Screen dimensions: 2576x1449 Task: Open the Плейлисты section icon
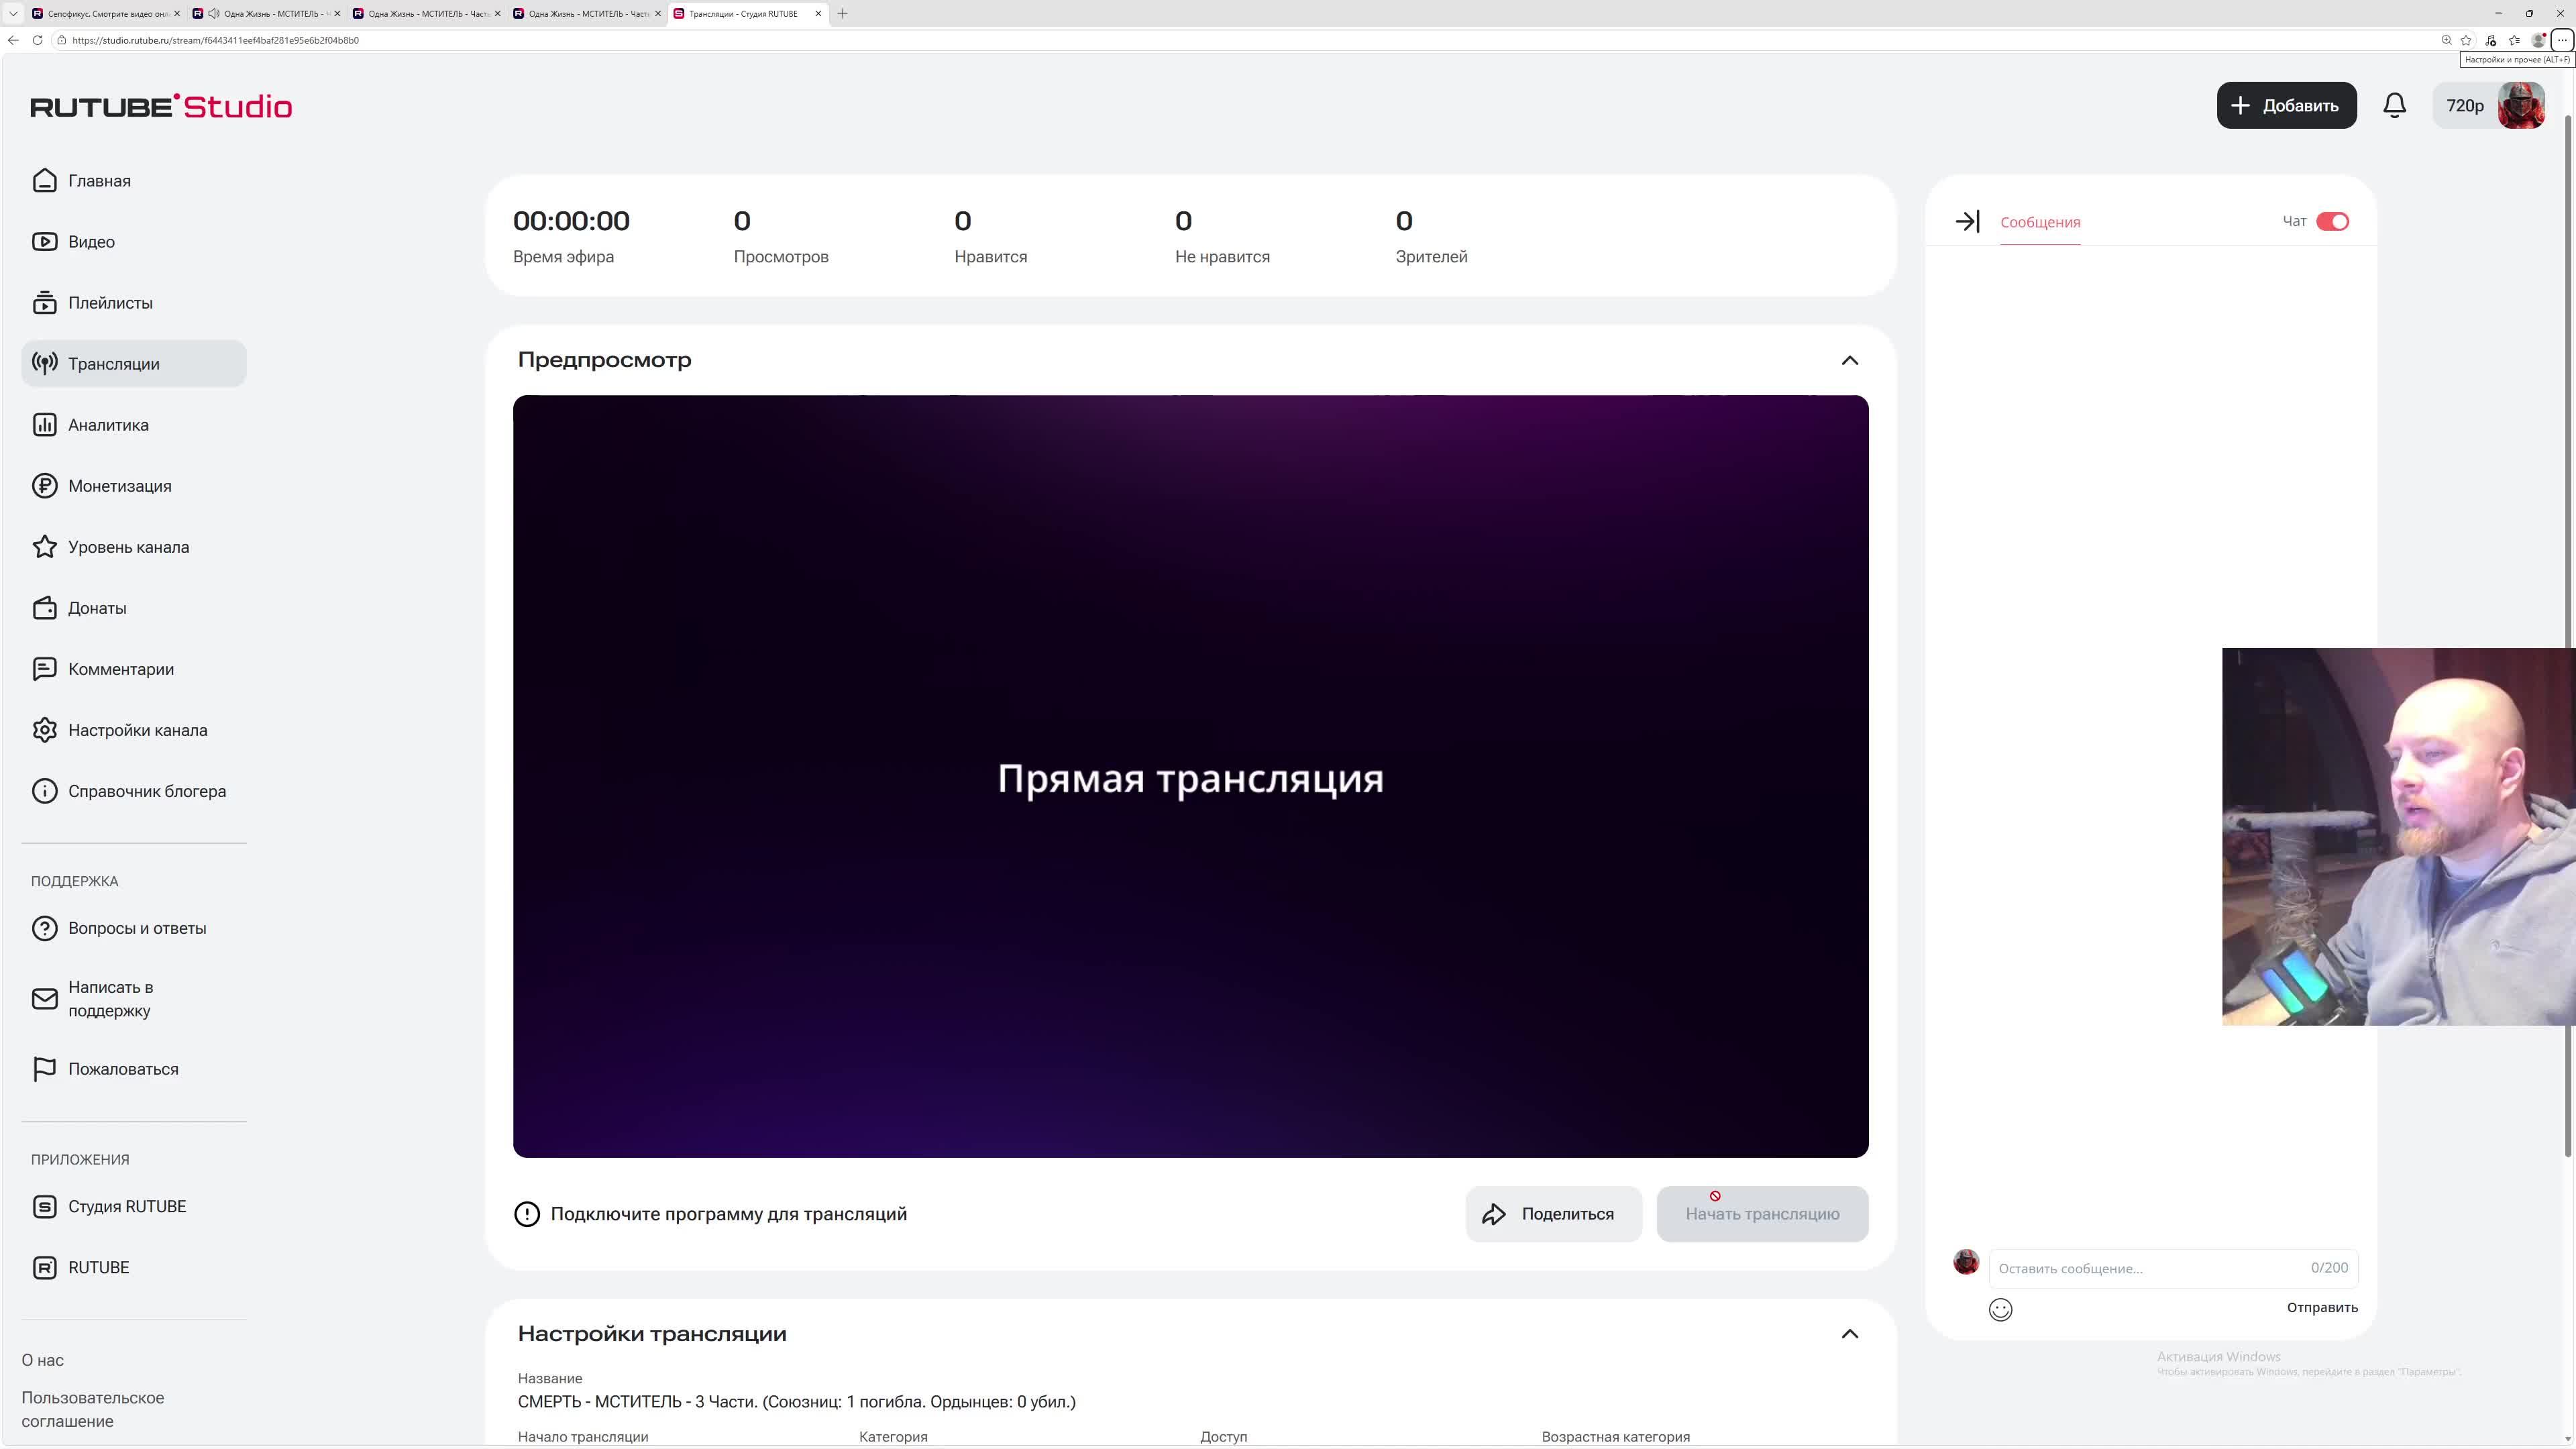click(45, 302)
